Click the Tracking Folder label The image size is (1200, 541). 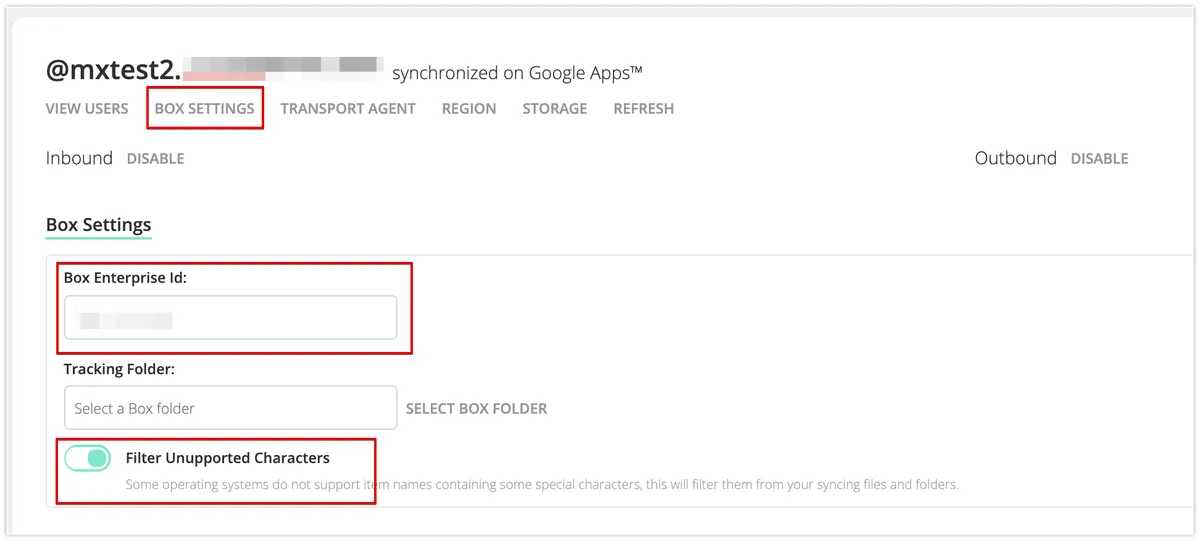tap(119, 369)
